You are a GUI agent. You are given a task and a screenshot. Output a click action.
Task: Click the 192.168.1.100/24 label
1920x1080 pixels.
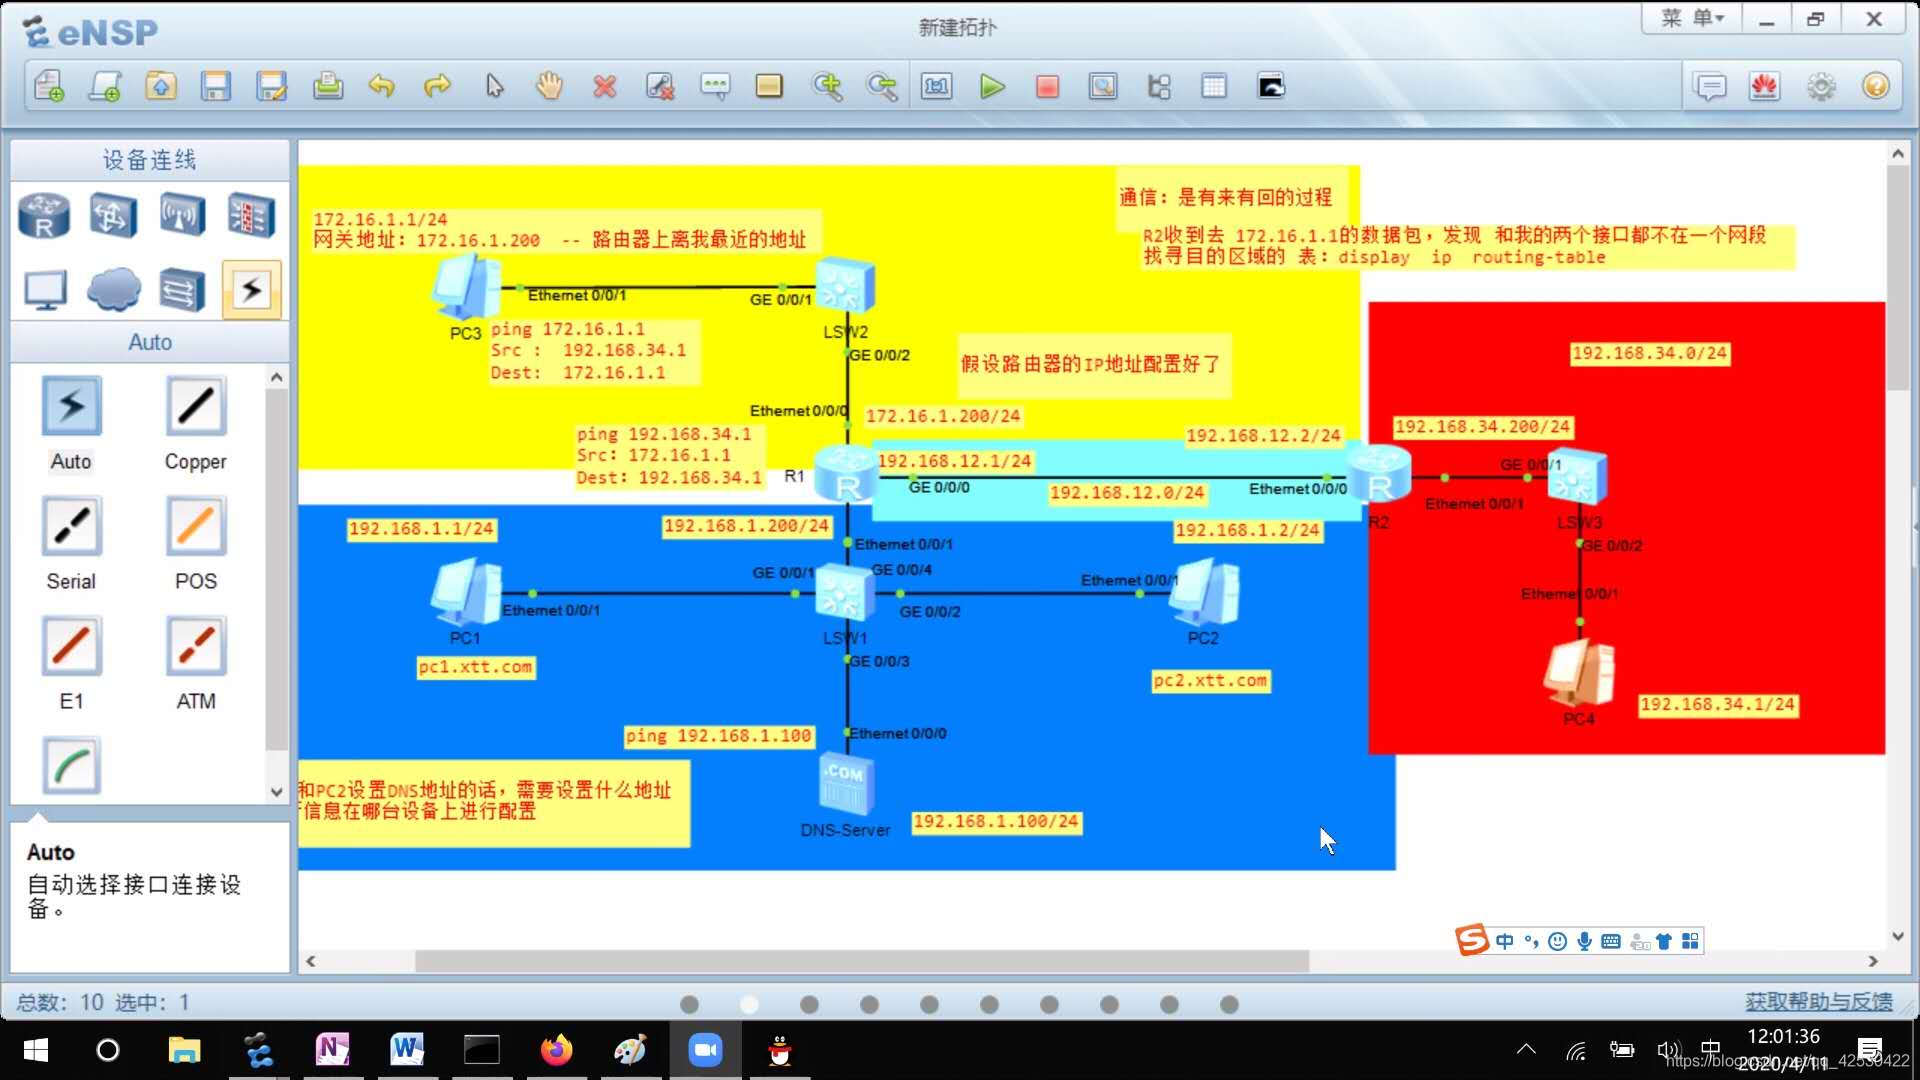(996, 821)
